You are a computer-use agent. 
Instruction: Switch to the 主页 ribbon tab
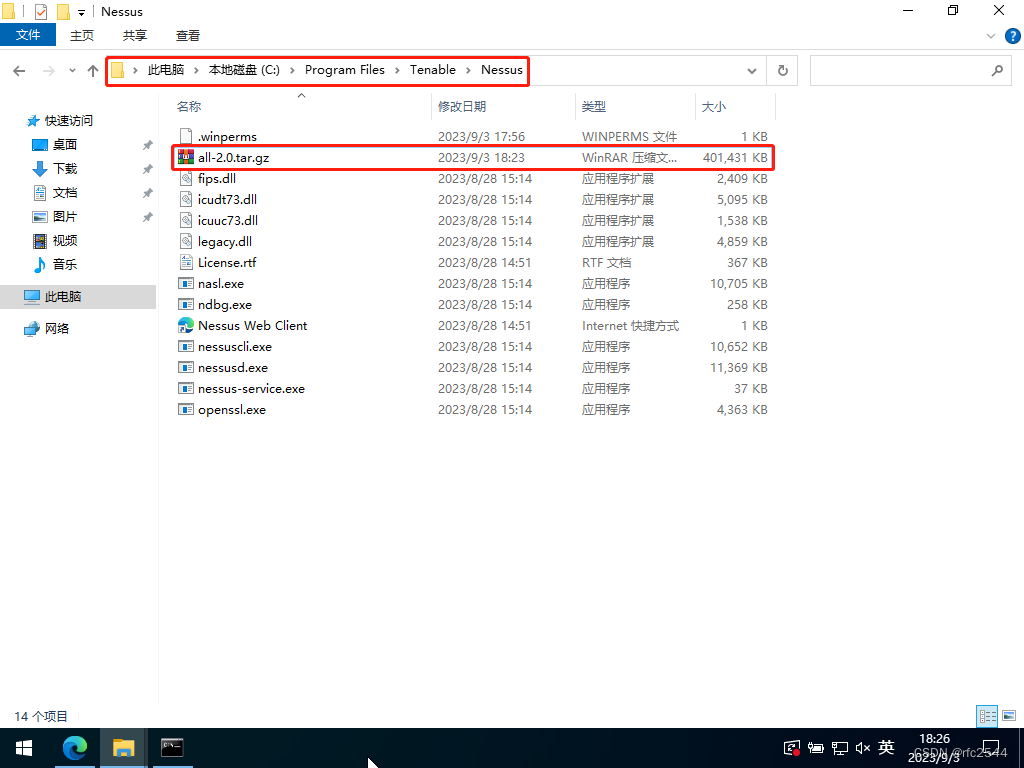click(82, 35)
